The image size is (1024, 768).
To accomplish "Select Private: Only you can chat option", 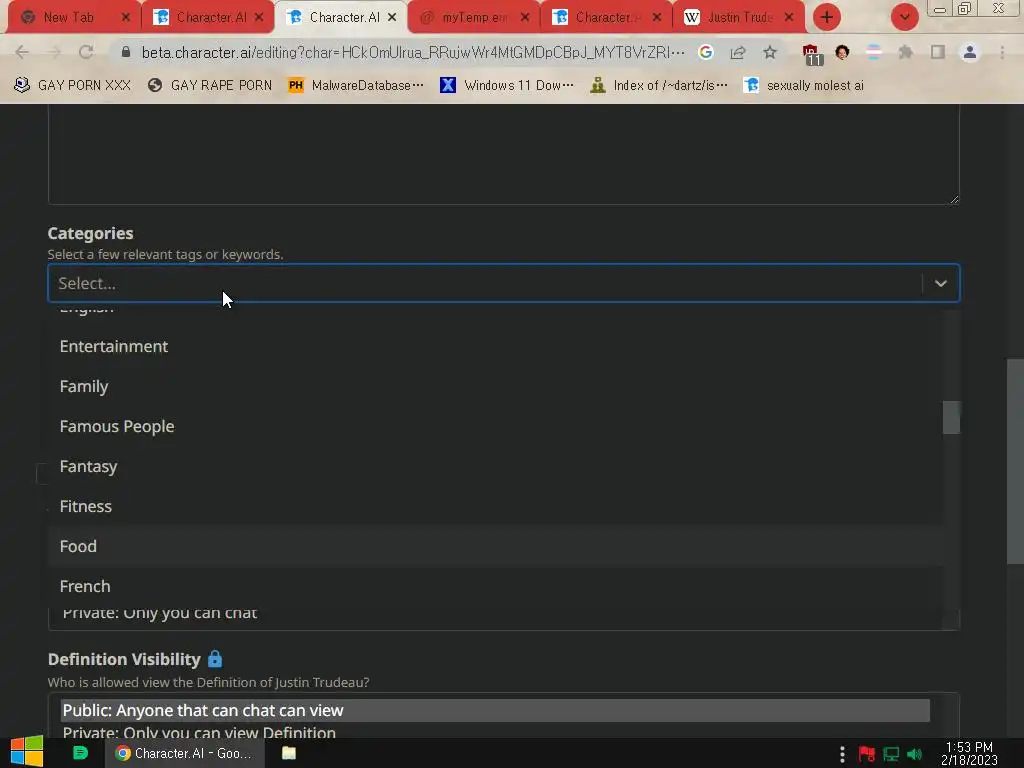I will coord(160,613).
